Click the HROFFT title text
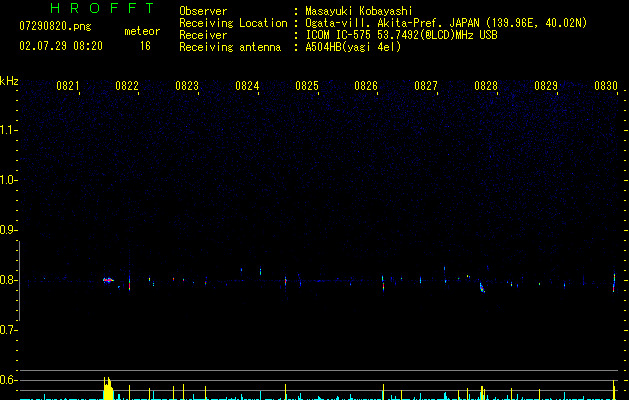The width and height of the screenshot is (629, 400). (x=103, y=8)
